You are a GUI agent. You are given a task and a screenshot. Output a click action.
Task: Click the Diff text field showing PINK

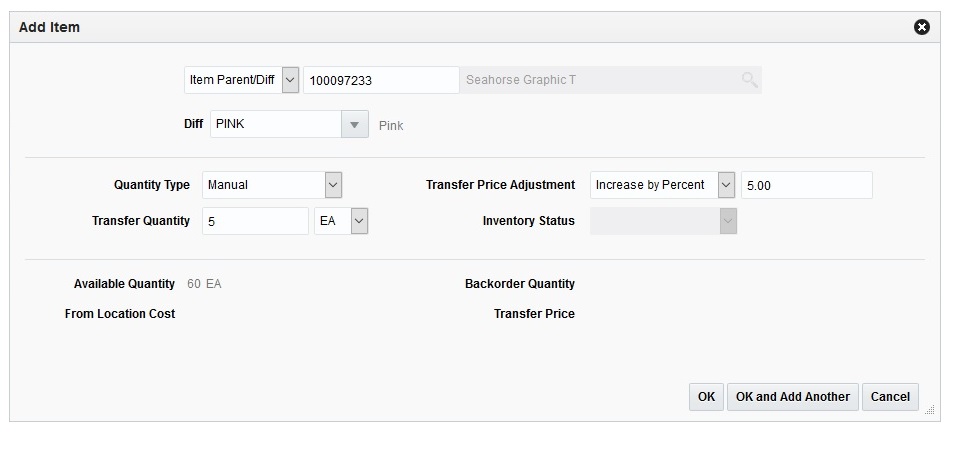point(275,125)
